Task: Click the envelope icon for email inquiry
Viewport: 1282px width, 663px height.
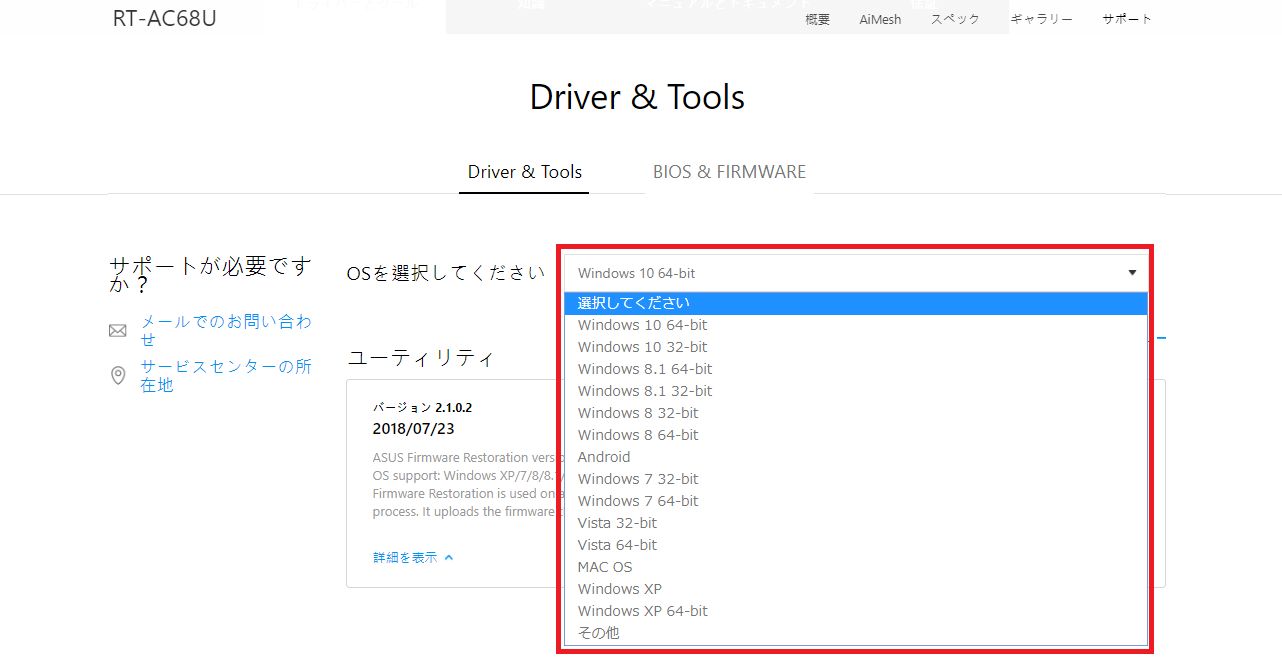Action: pos(118,330)
